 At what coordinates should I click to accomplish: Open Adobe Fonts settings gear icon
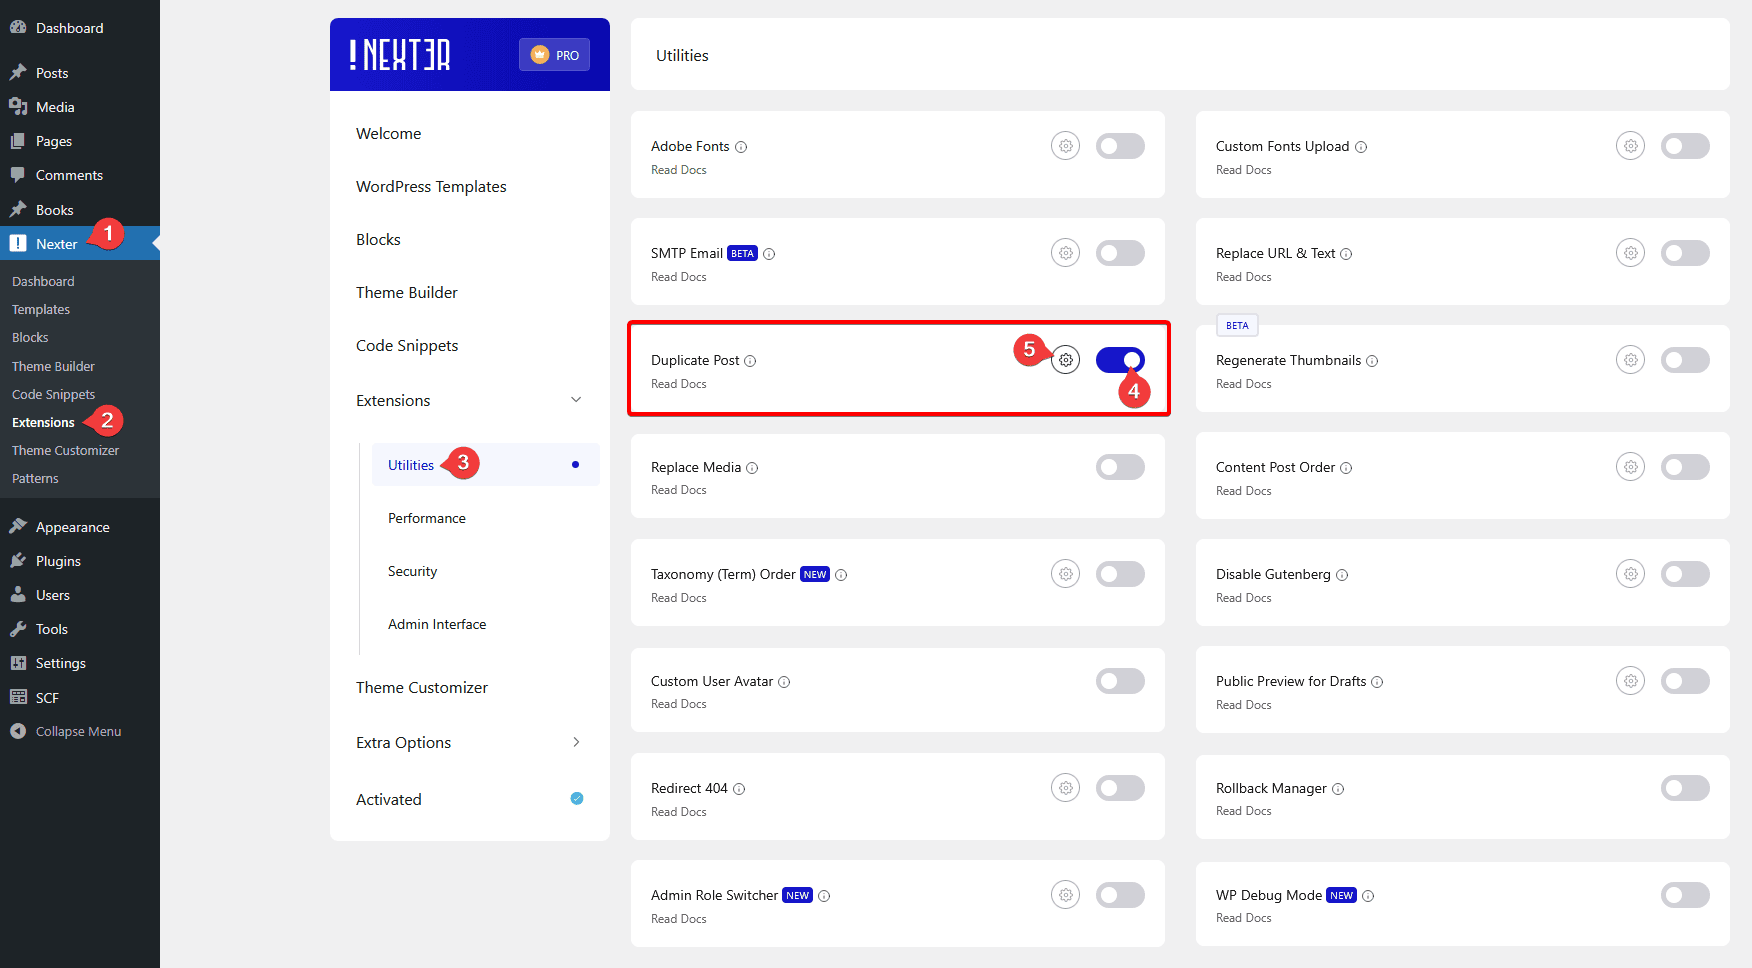1066,146
